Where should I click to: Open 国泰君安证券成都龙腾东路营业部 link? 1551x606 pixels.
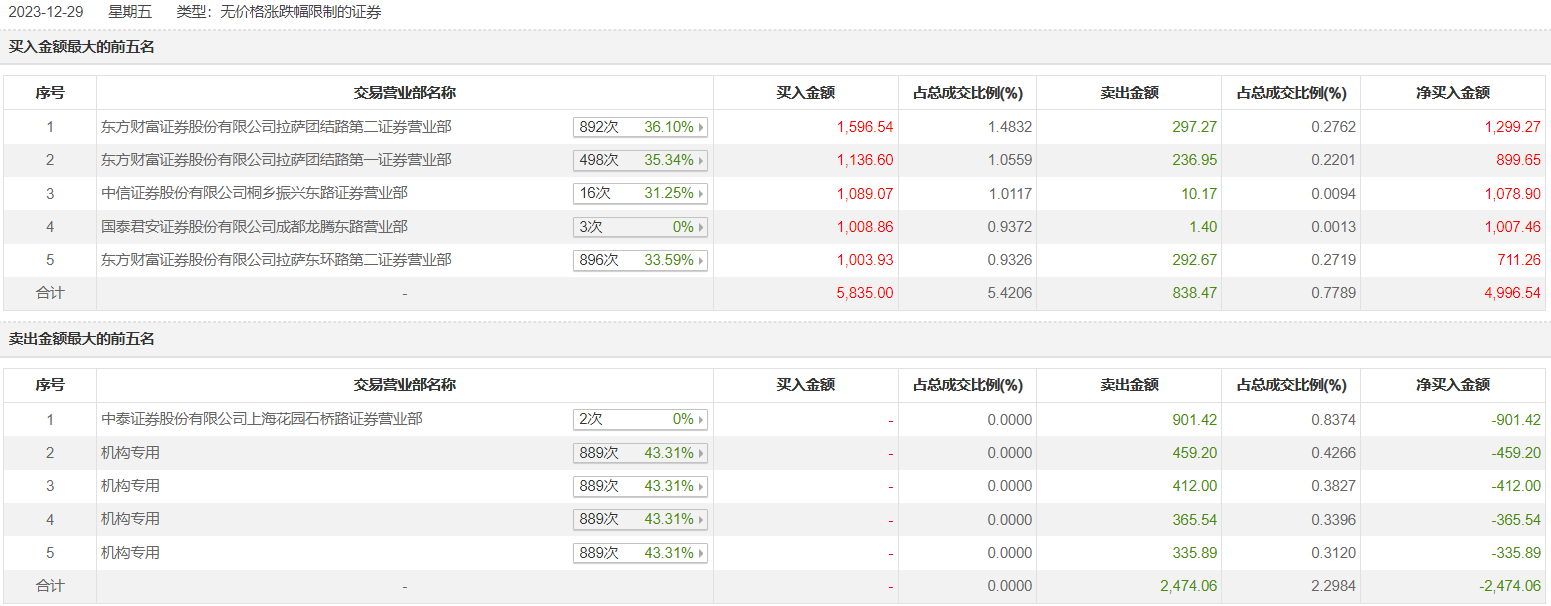pyautogui.click(x=254, y=227)
